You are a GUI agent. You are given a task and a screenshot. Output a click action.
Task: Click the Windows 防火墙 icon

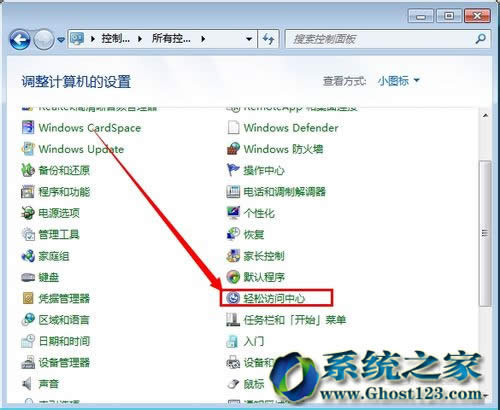click(233, 149)
